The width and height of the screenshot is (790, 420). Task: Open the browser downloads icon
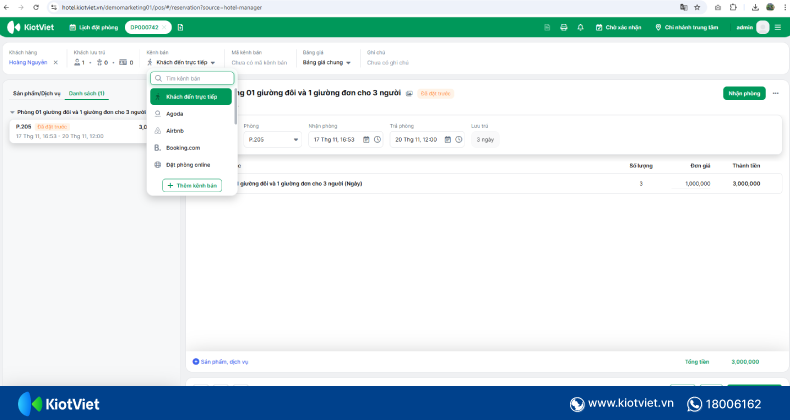(755, 8)
